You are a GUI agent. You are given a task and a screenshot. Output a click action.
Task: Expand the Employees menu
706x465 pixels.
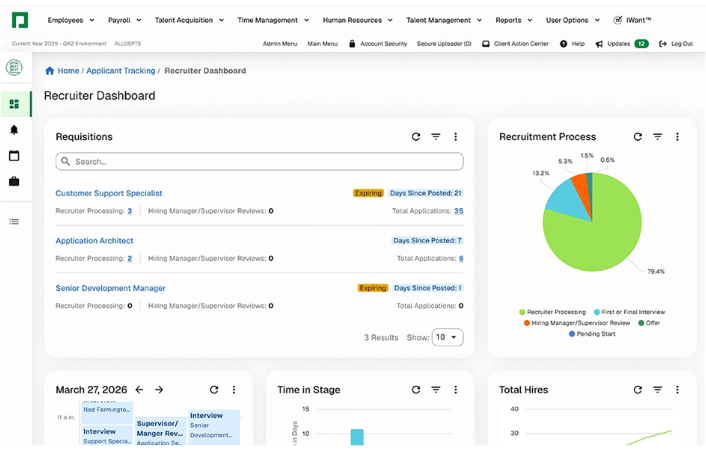coord(71,20)
